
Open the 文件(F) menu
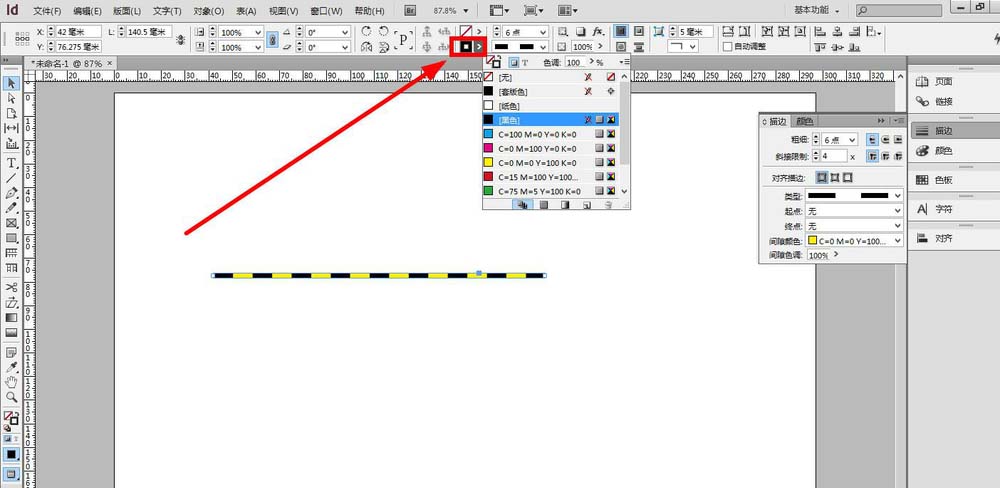(46, 11)
